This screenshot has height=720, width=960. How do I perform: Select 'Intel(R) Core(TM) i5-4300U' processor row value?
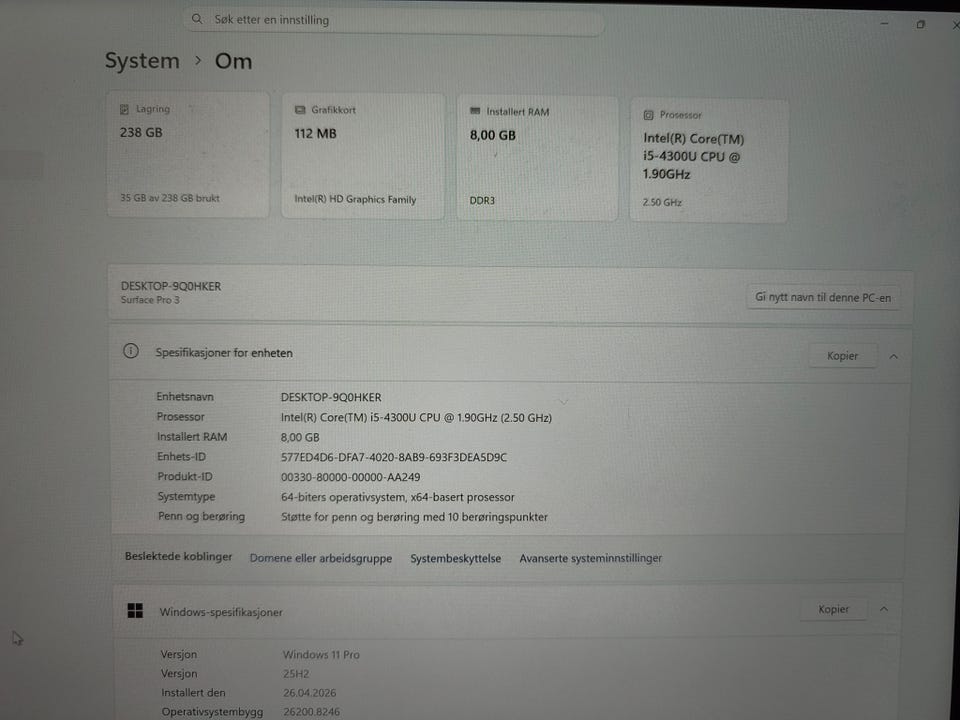[416, 418]
